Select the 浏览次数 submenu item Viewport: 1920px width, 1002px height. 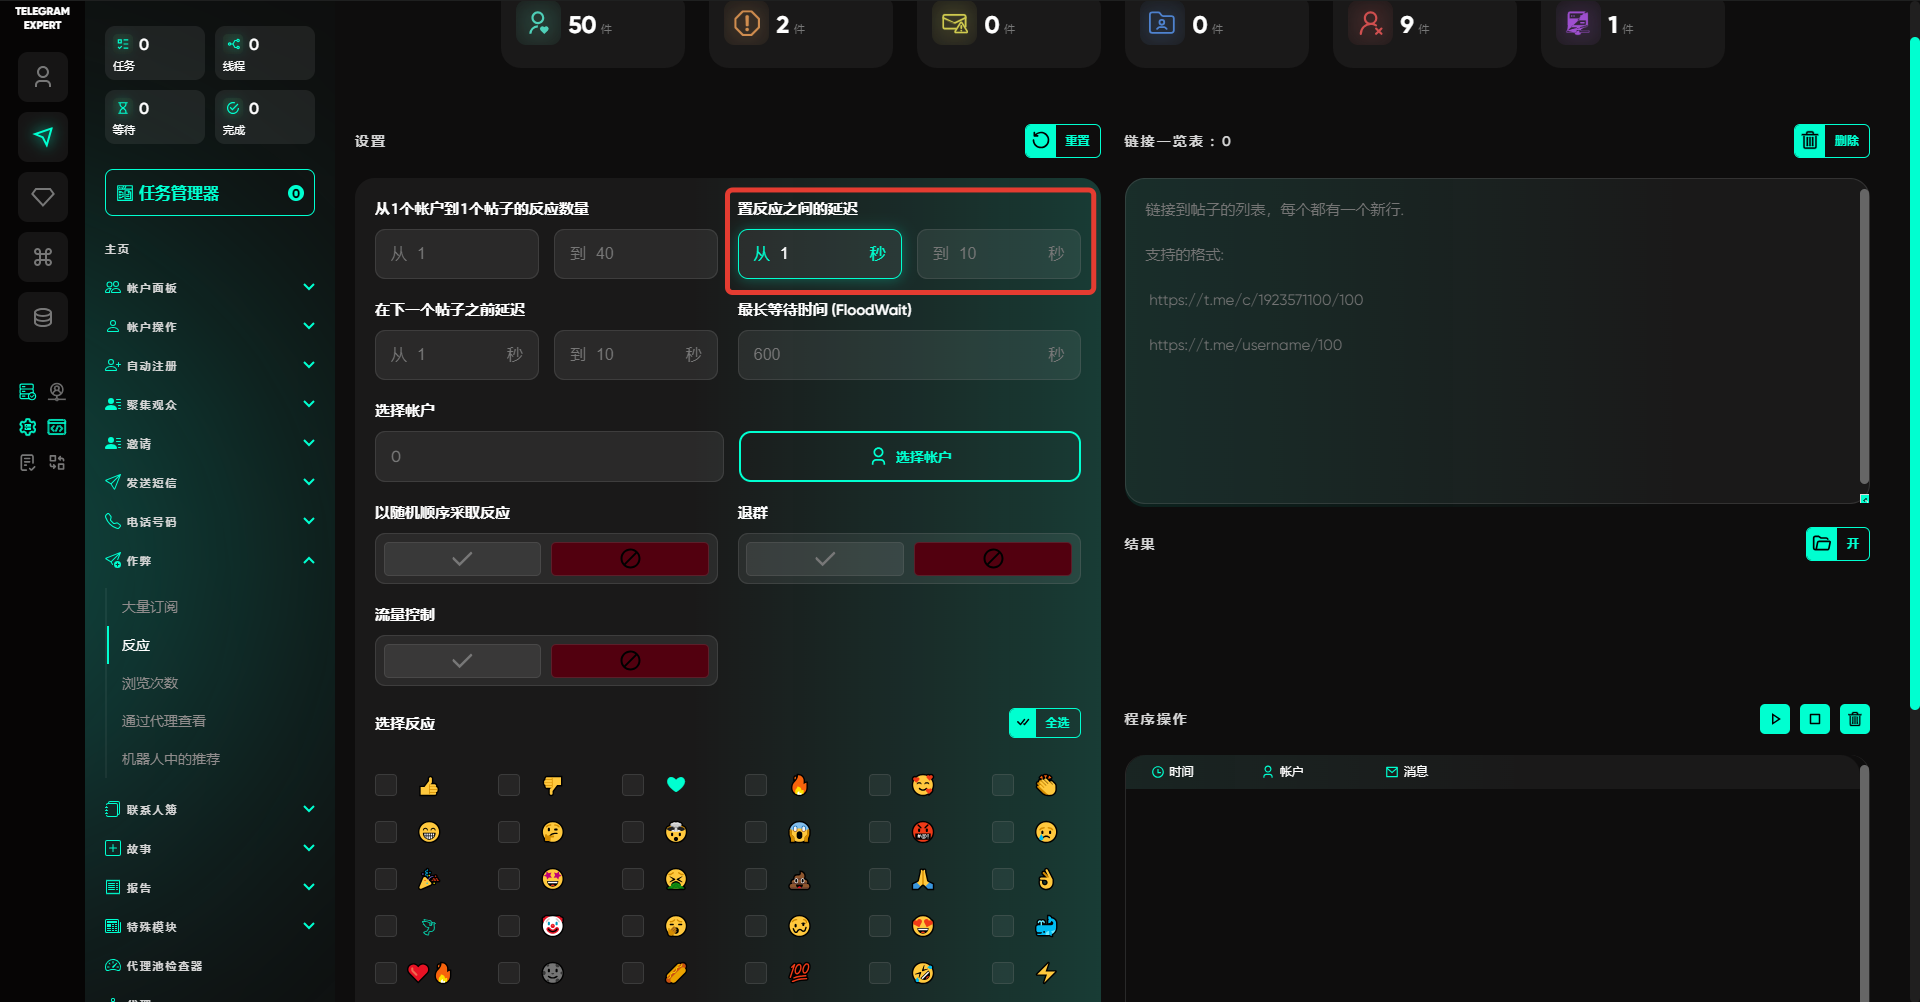pyautogui.click(x=150, y=683)
